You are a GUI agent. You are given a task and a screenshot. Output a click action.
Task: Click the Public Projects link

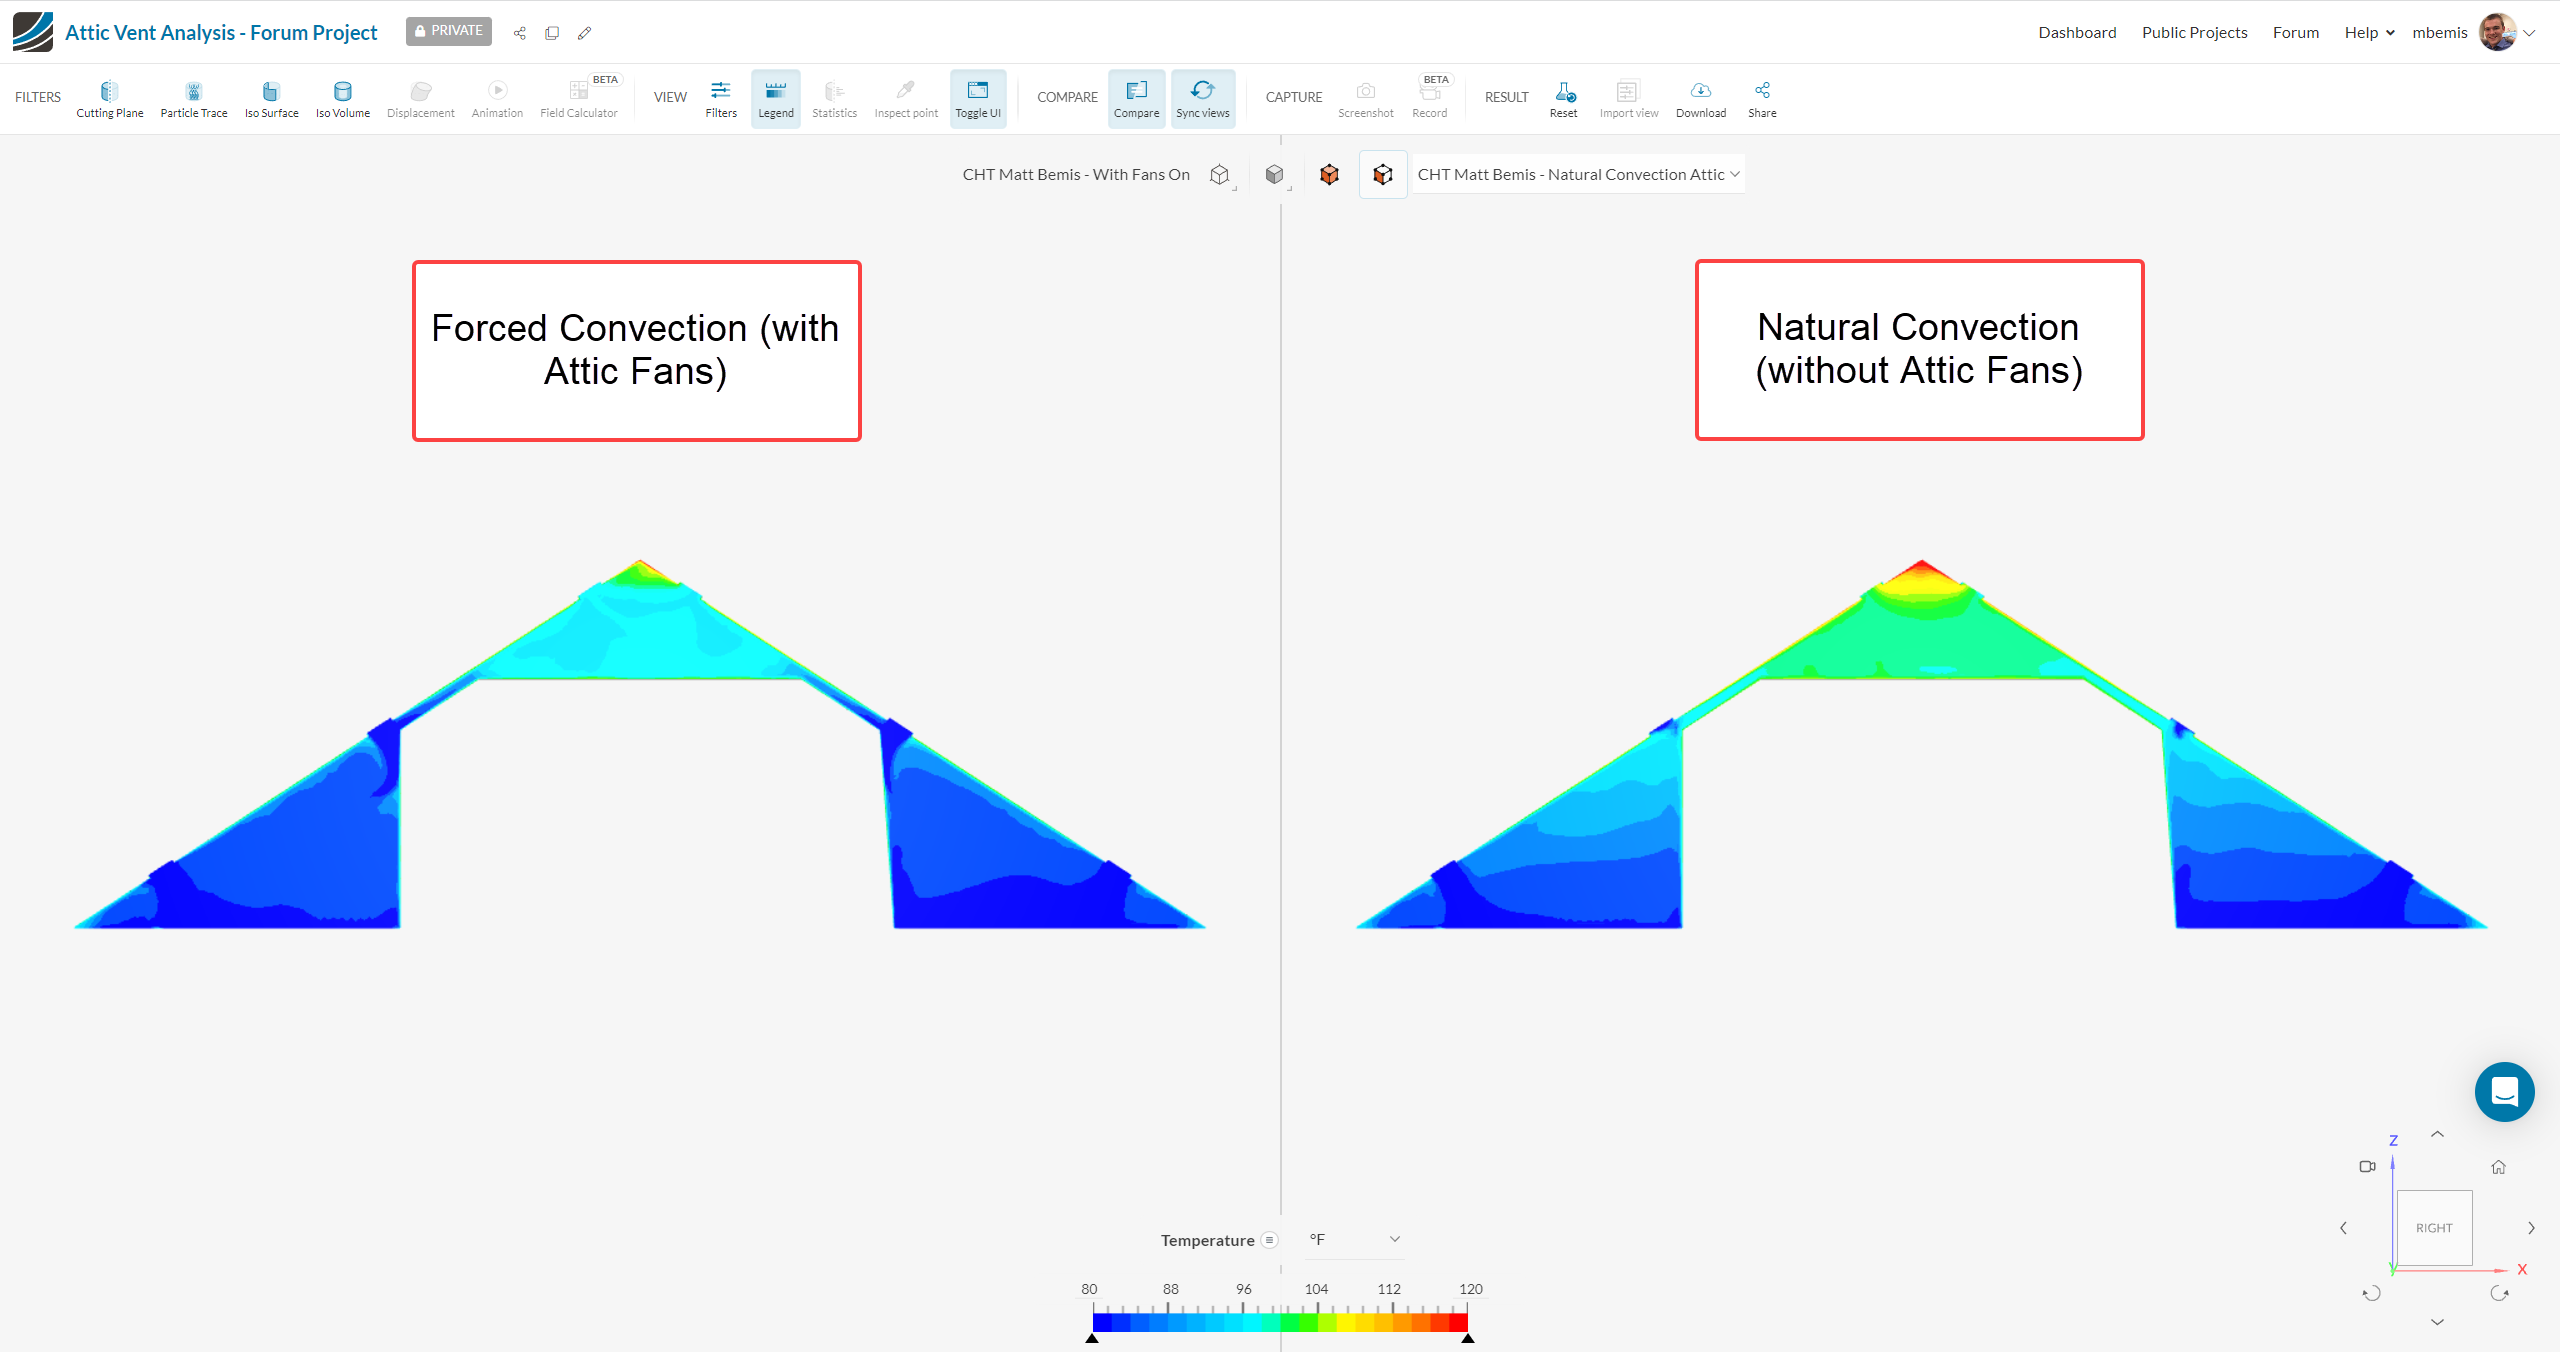click(2194, 32)
